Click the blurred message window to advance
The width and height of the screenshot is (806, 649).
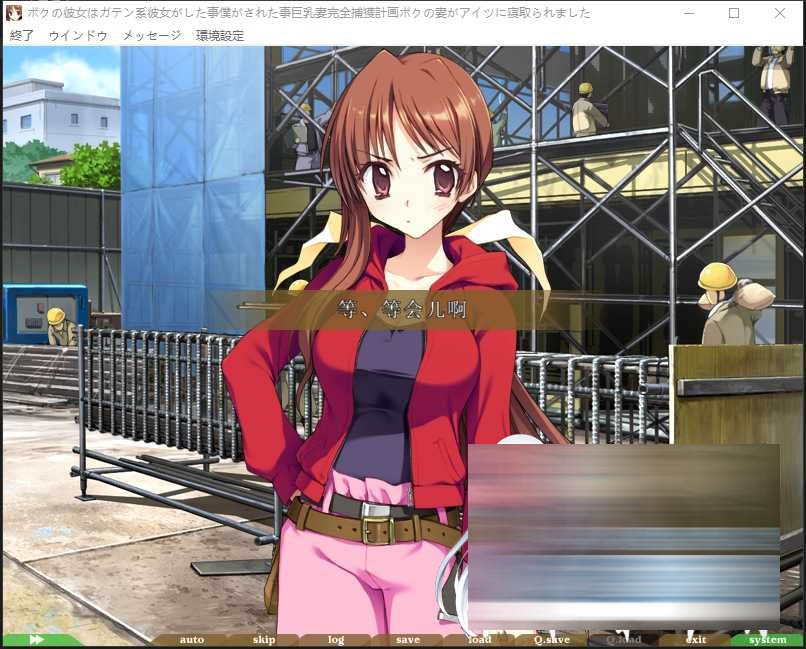pyautogui.click(x=620, y=530)
